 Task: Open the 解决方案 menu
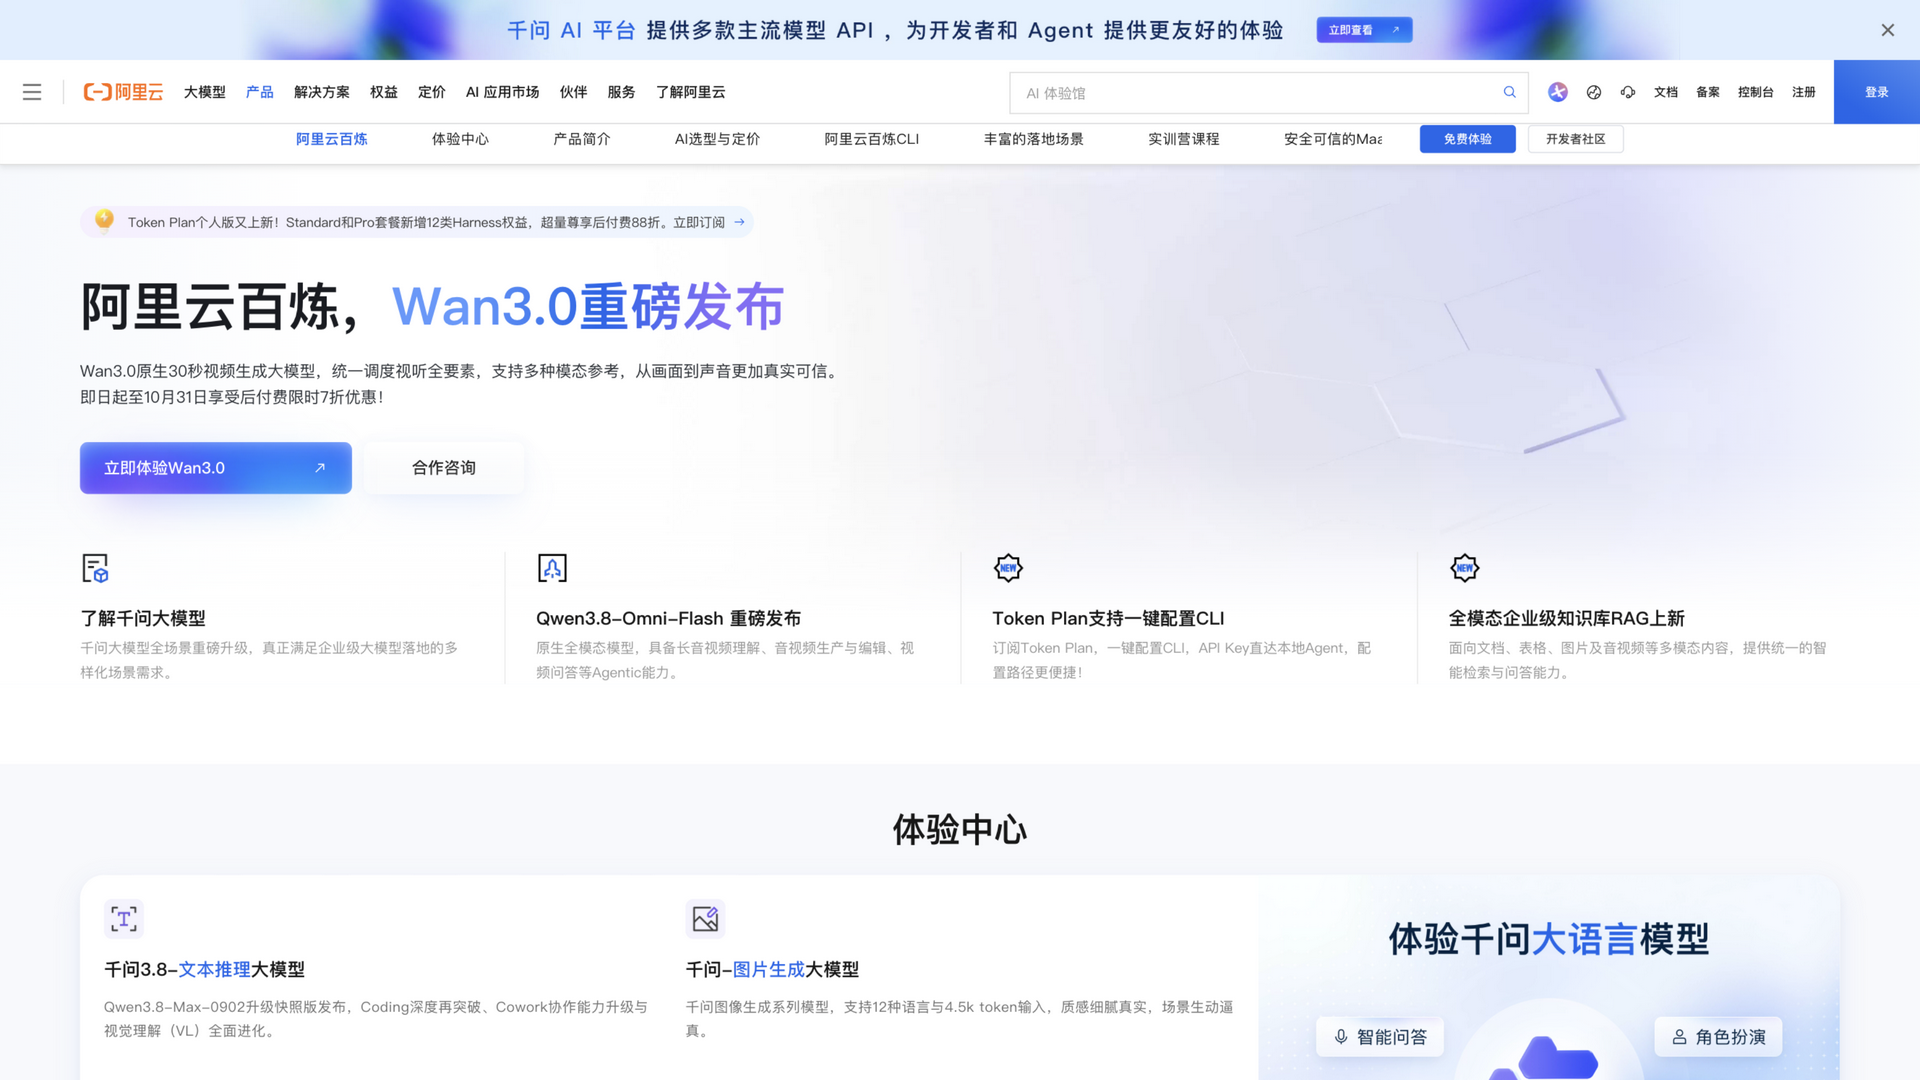pyautogui.click(x=322, y=92)
